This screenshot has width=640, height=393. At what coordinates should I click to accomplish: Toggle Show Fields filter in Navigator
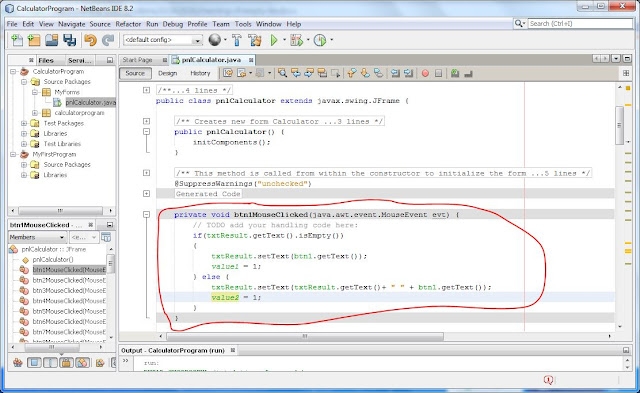coord(34,362)
